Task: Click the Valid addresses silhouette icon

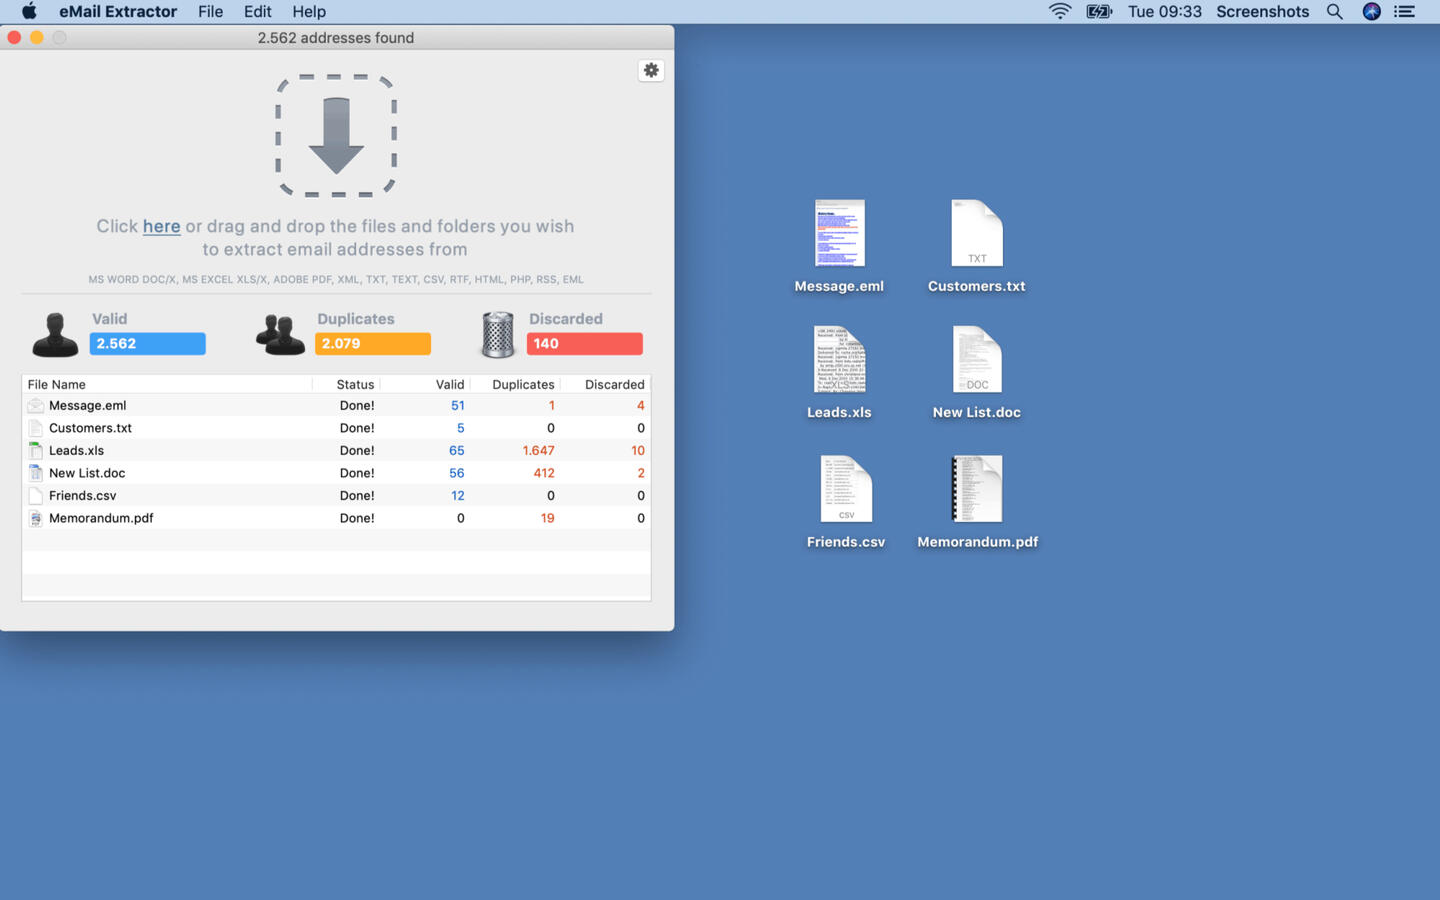Action: (55, 333)
